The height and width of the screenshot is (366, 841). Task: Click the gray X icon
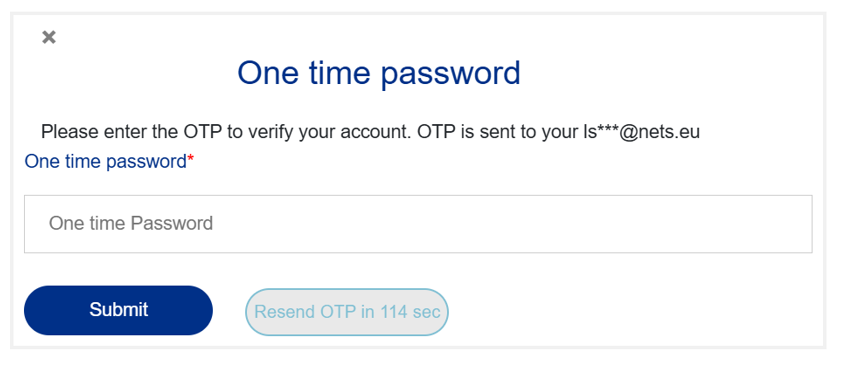pos(49,37)
